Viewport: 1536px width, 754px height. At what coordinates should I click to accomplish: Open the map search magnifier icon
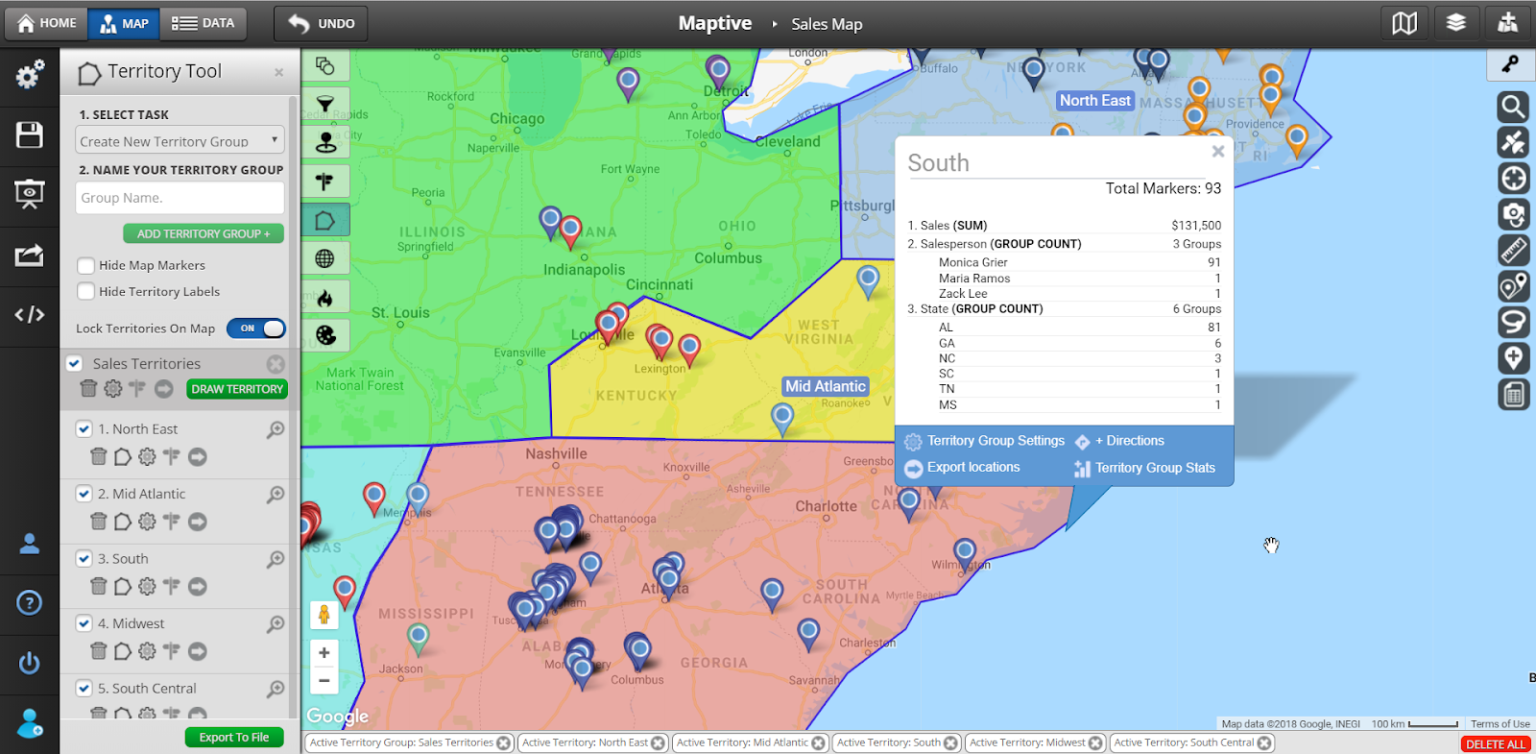1513,106
